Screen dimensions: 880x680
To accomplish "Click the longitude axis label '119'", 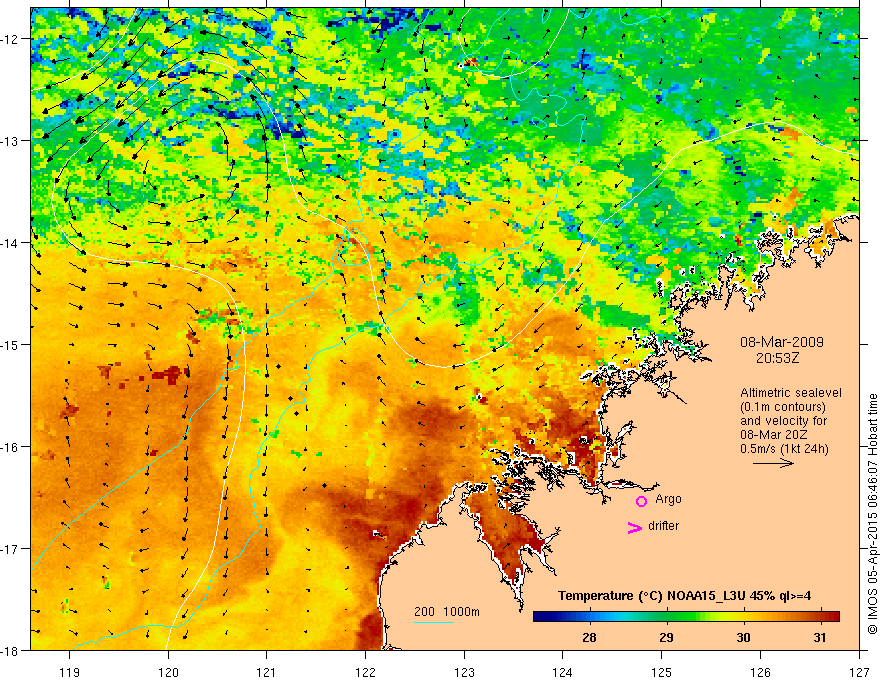I will click(x=70, y=672).
